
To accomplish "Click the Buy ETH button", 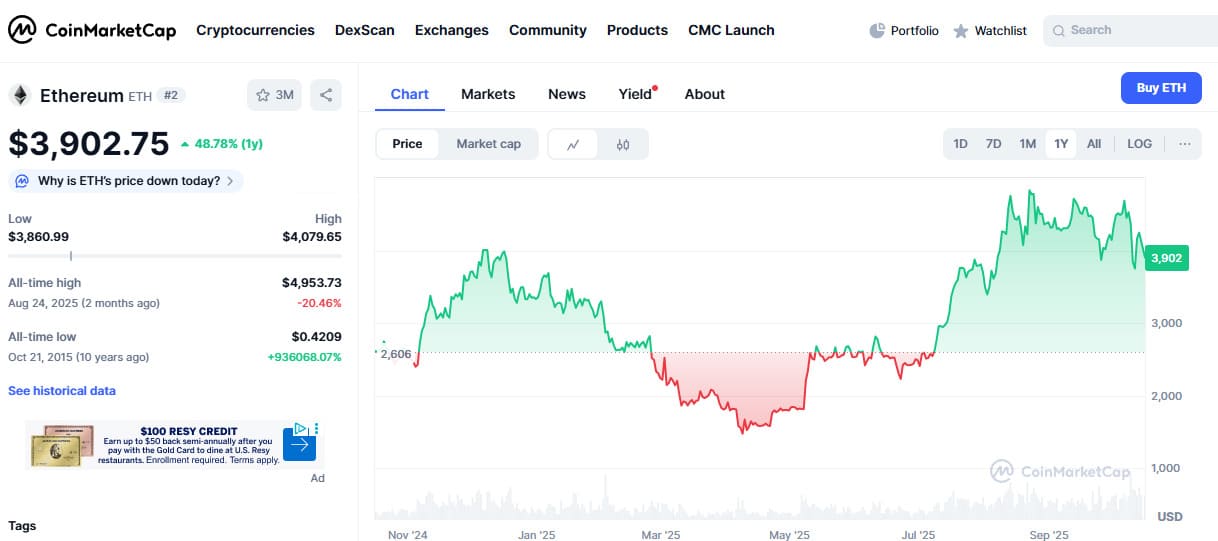I will point(1160,88).
